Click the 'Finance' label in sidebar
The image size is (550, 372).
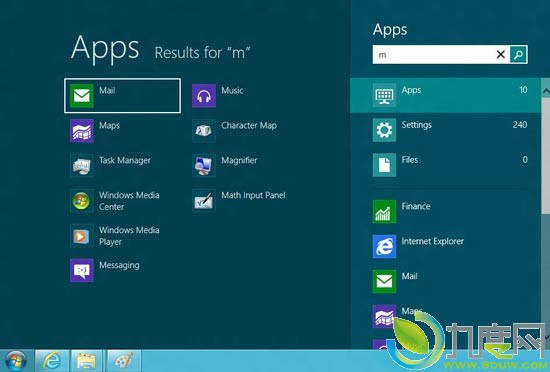click(x=416, y=206)
